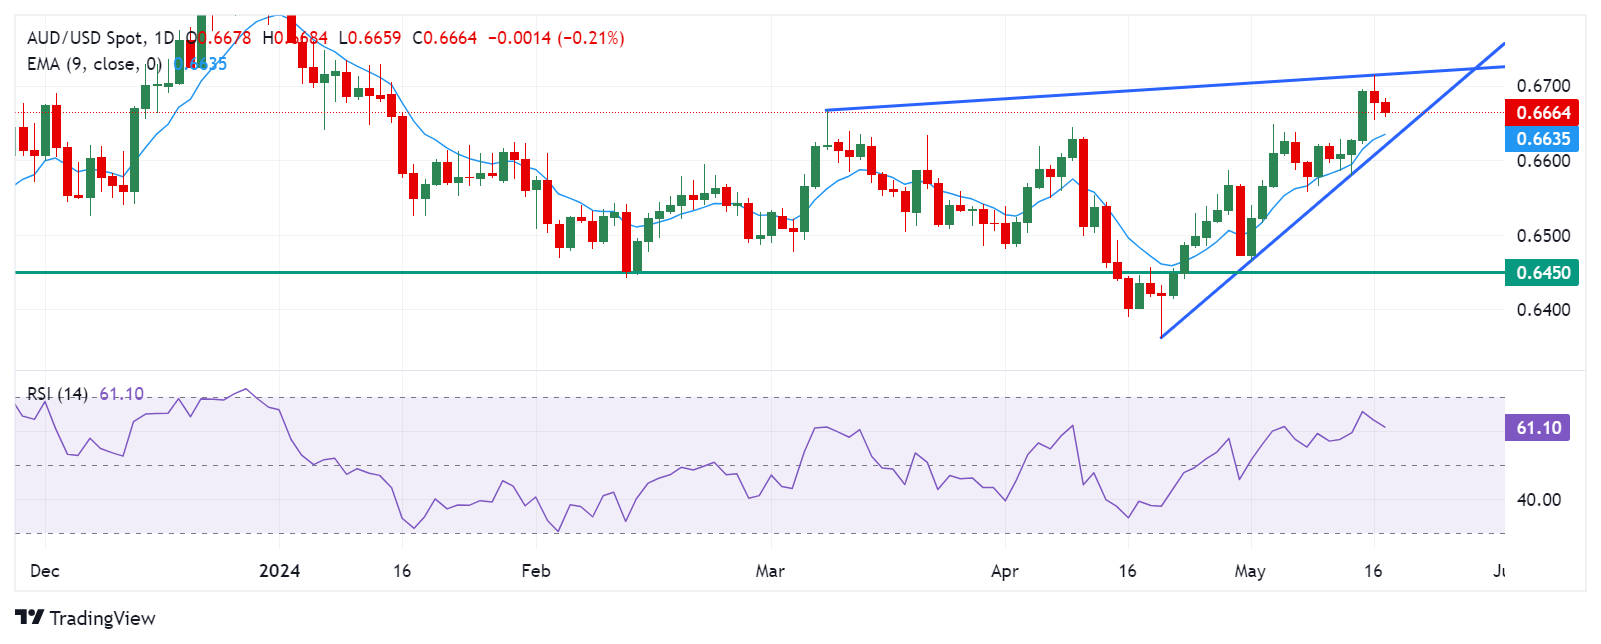Click the Dec label on time axis
The image size is (1601, 644).
[45, 571]
